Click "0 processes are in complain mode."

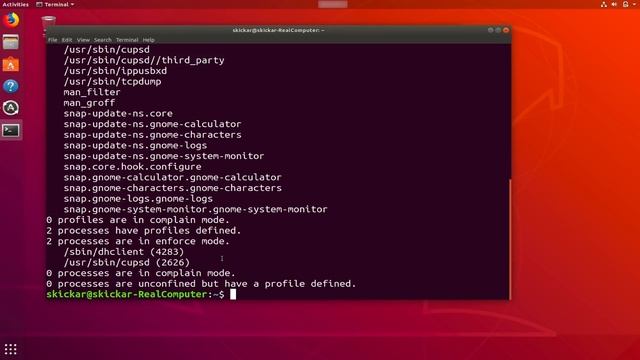[141, 273]
